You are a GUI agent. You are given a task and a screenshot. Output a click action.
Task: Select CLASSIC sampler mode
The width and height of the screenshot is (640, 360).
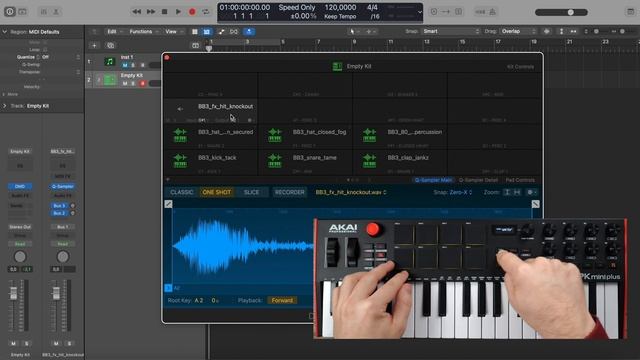(x=182, y=192)
